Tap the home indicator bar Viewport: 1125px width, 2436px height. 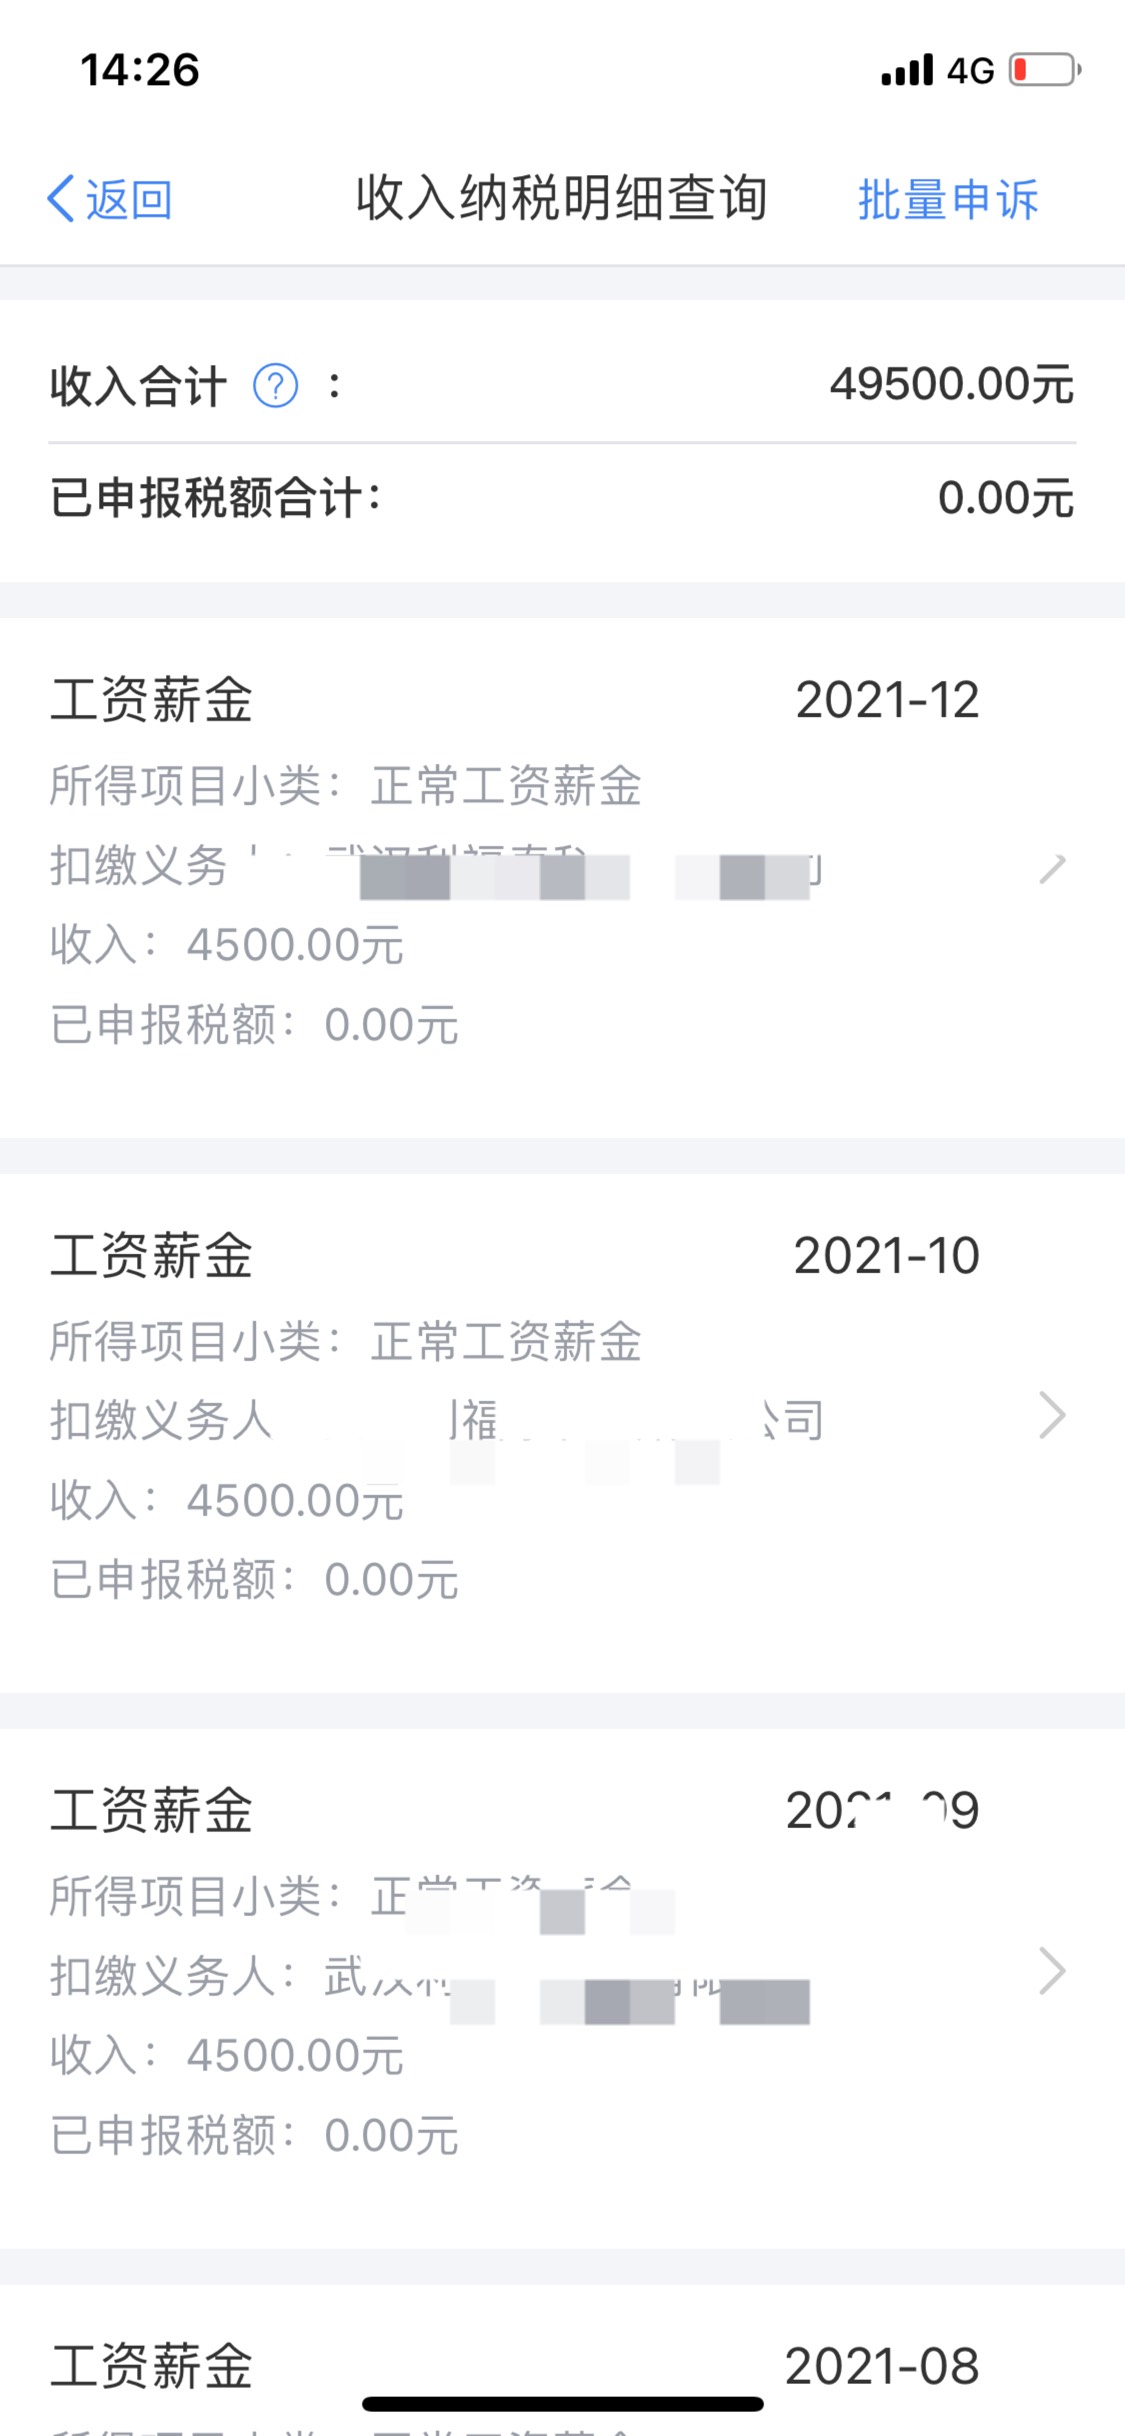point(562,2403)
